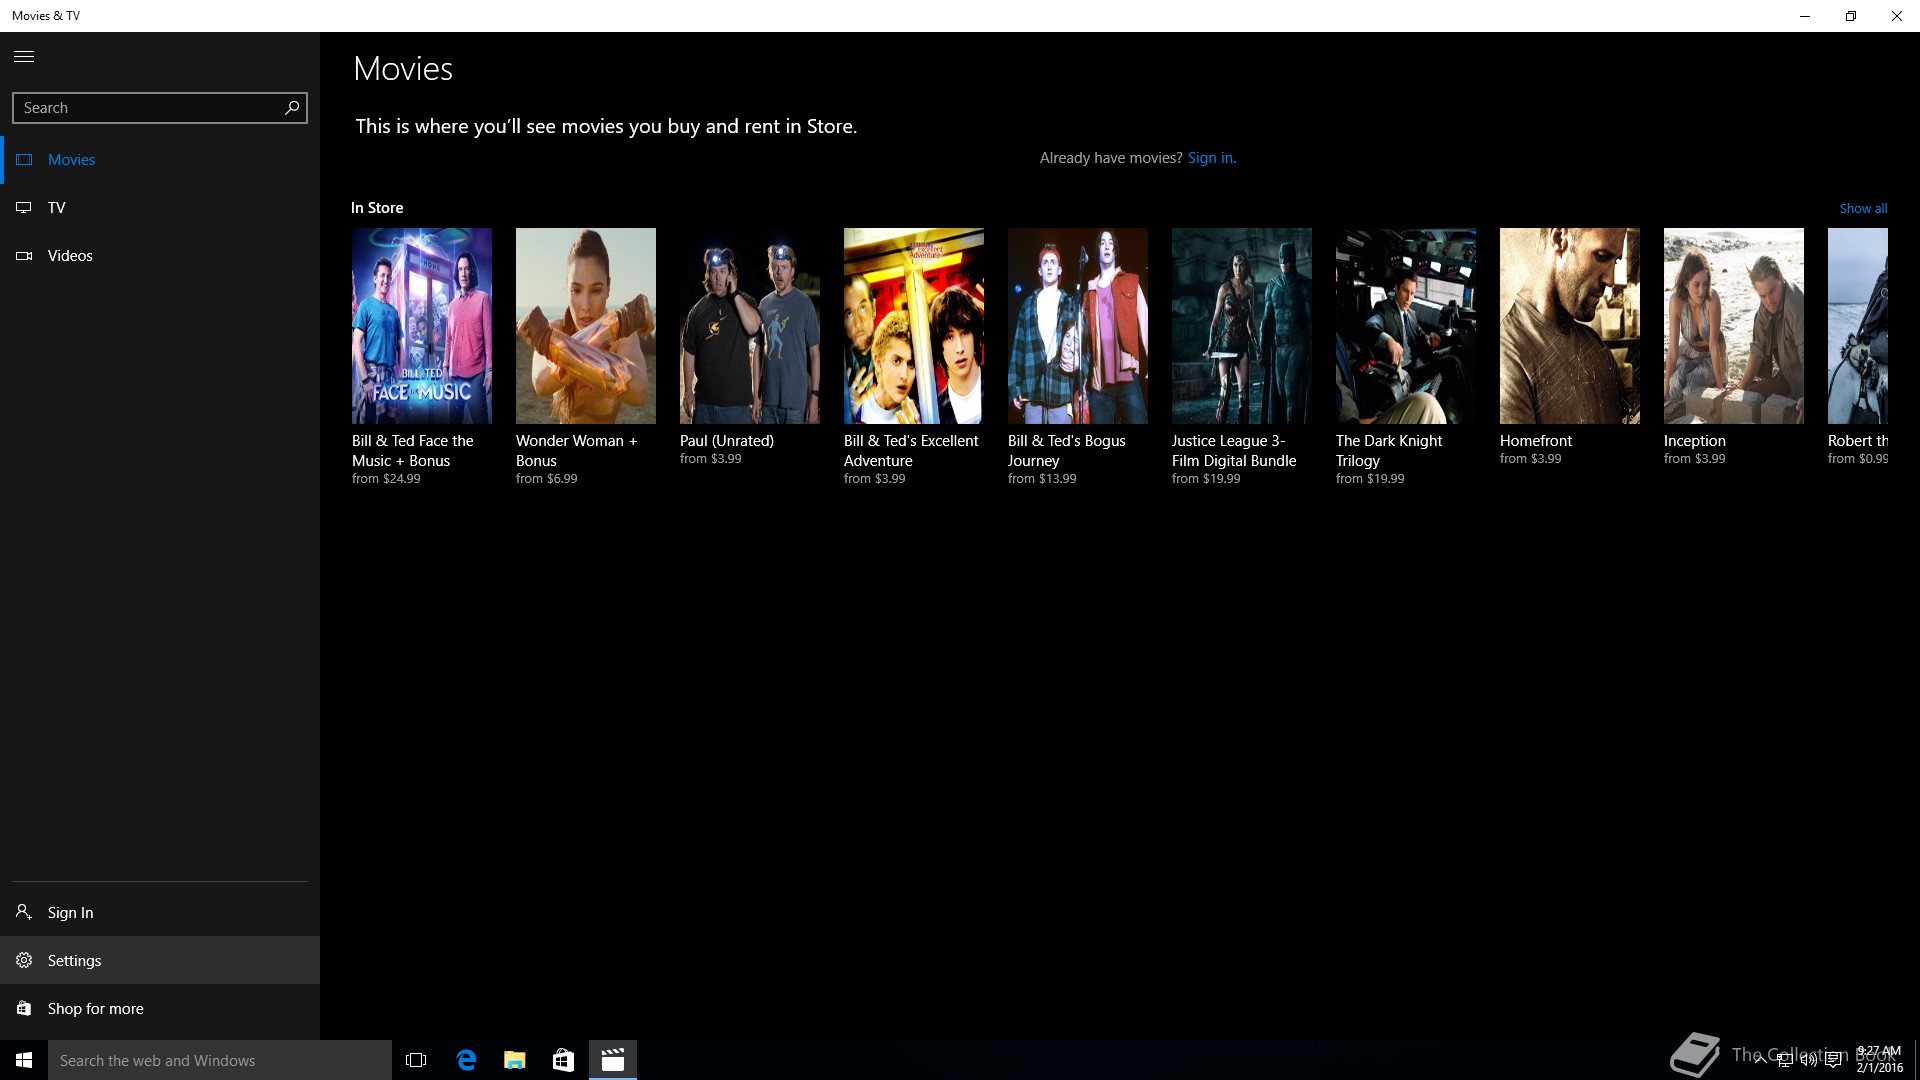Select Videos in the sidebar

coord(160,255)
